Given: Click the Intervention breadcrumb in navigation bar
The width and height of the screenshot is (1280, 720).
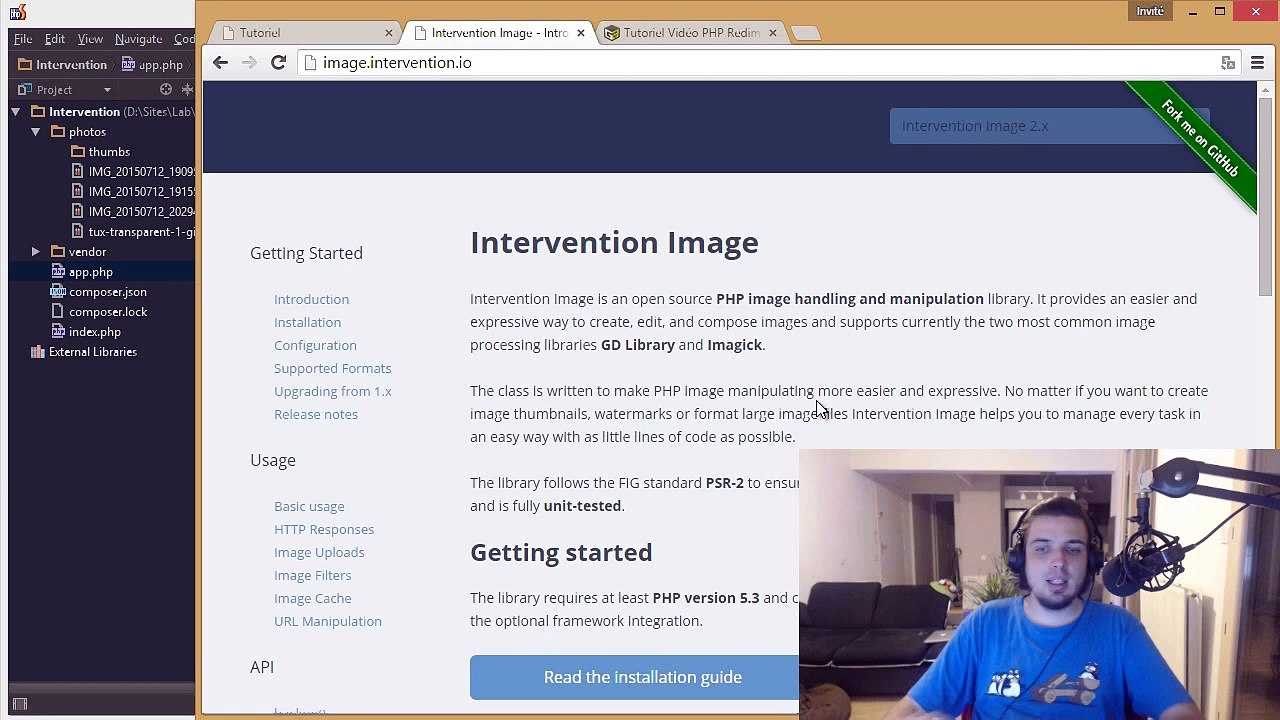Looking at the screenshot, I should [62, 64].
